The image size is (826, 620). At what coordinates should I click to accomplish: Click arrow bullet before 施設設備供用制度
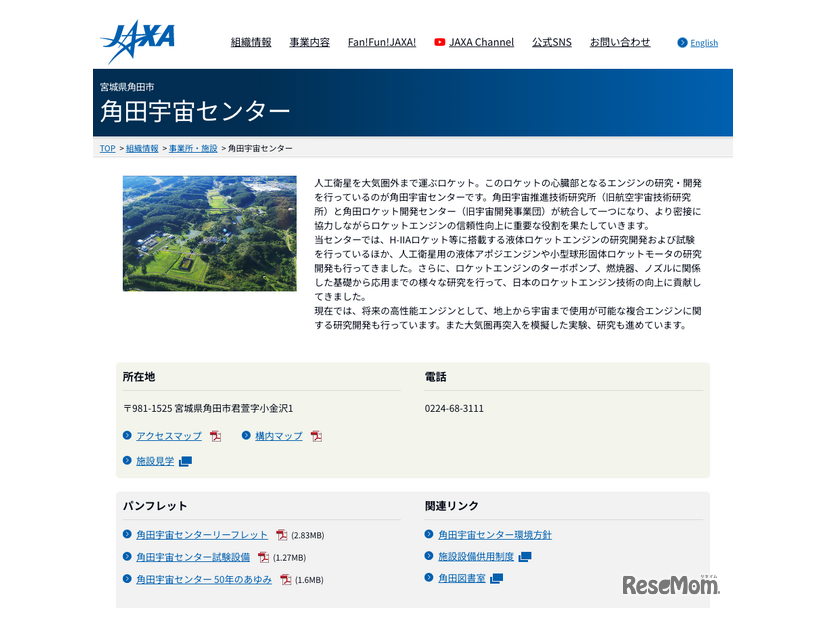(x=429, y=556)
